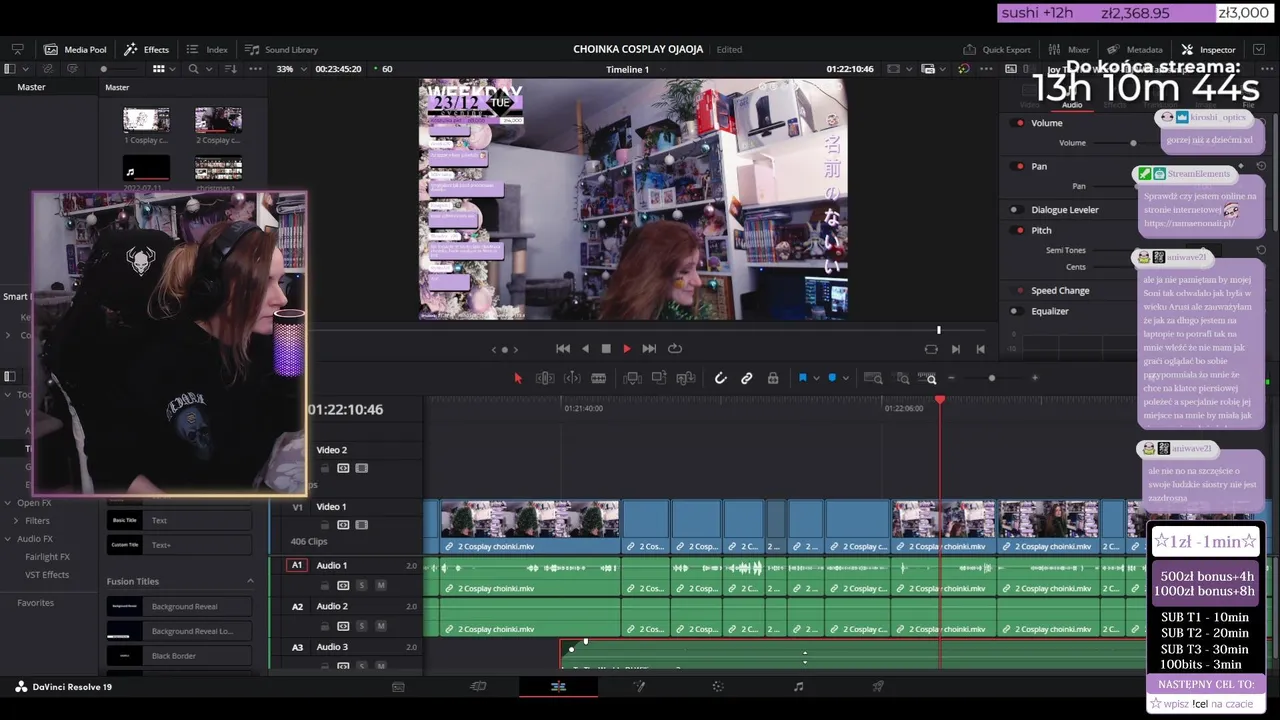Adjust media pool thumbnail size slider
Viewport: 1280px width, 720px height.
[x=103, y=69]
